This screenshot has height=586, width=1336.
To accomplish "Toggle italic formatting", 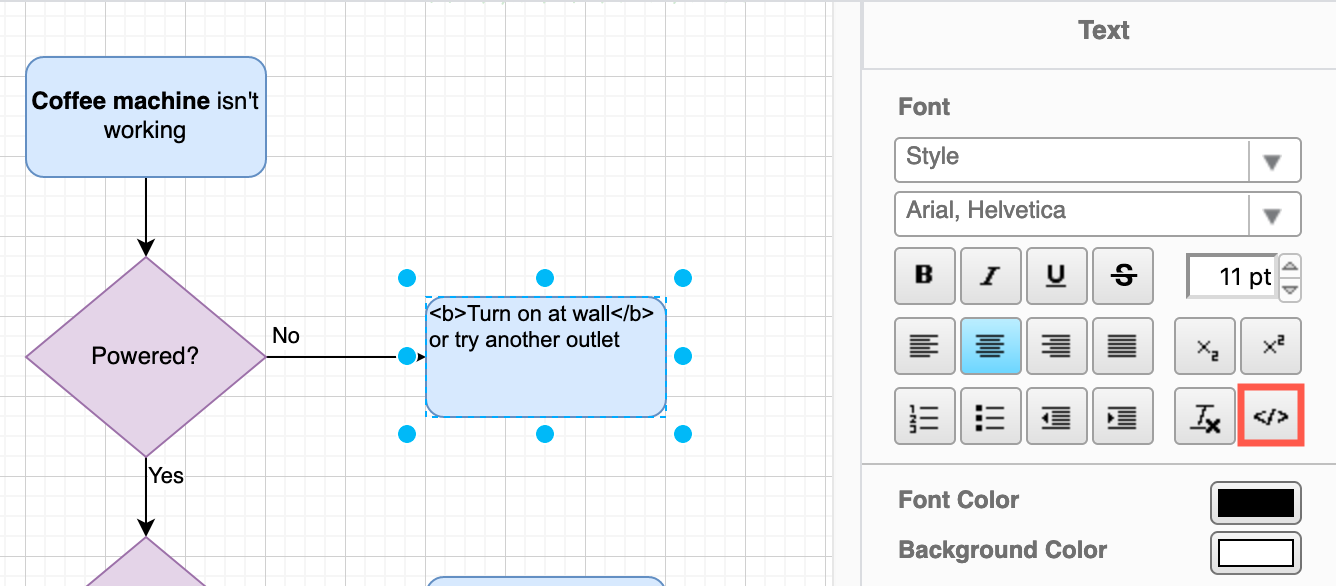I will coord(990,275).
